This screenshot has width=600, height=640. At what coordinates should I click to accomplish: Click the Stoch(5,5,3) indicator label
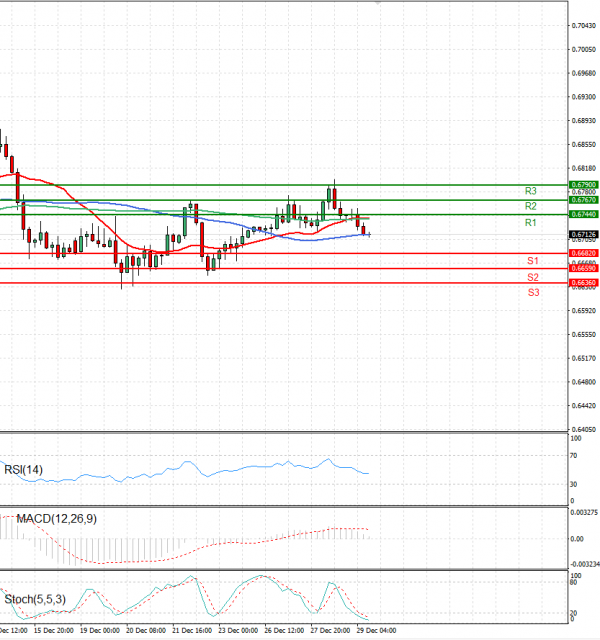tap(35, 599)
